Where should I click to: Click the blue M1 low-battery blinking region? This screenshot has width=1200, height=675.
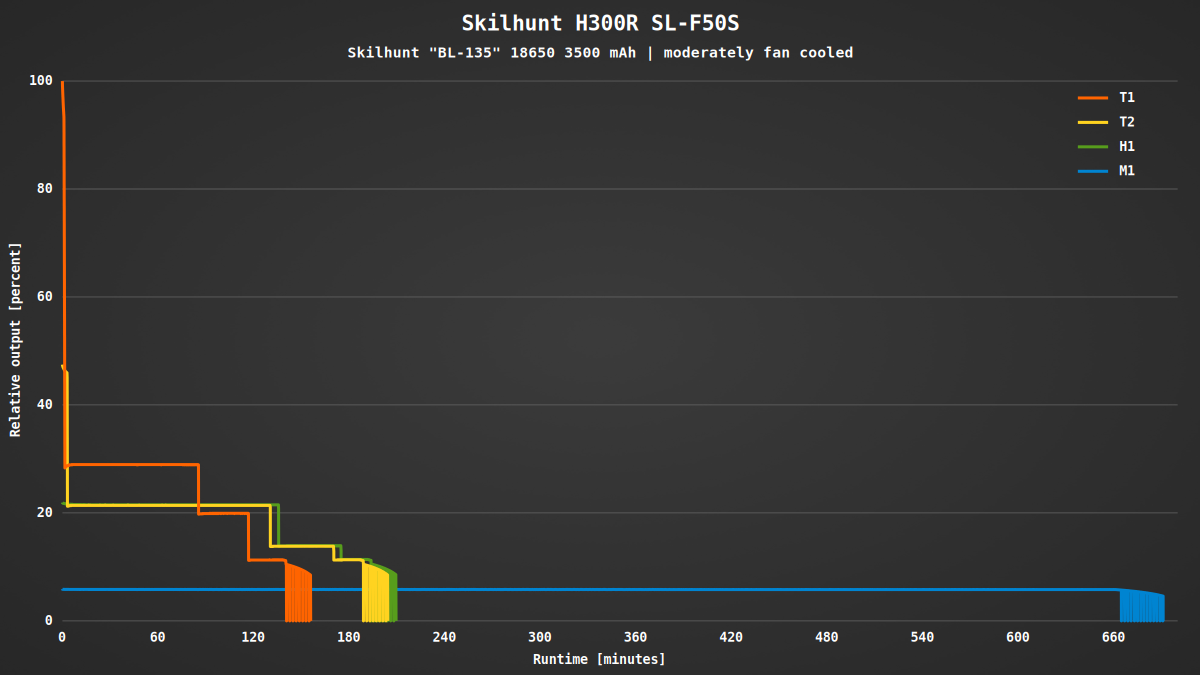[1141, 606]
